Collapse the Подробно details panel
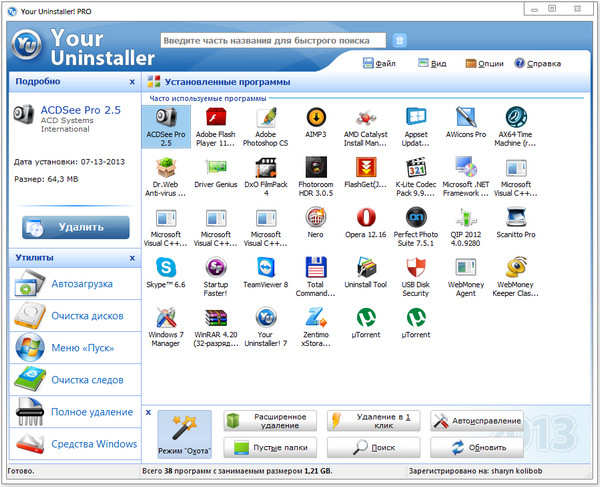 point(132,81)
